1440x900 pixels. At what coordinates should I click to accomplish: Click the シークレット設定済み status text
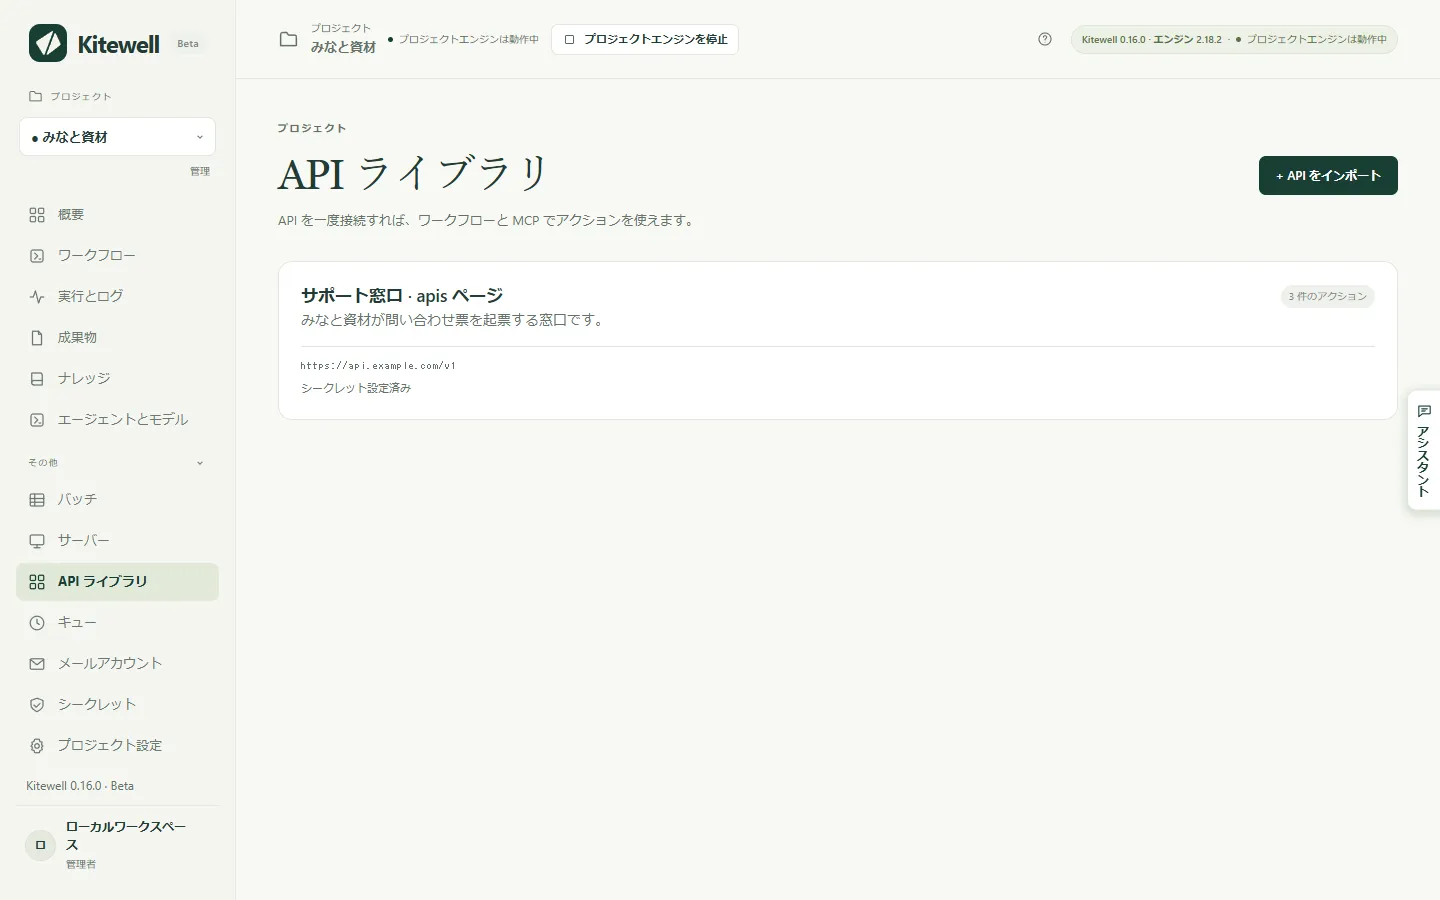tap(356, 388)
